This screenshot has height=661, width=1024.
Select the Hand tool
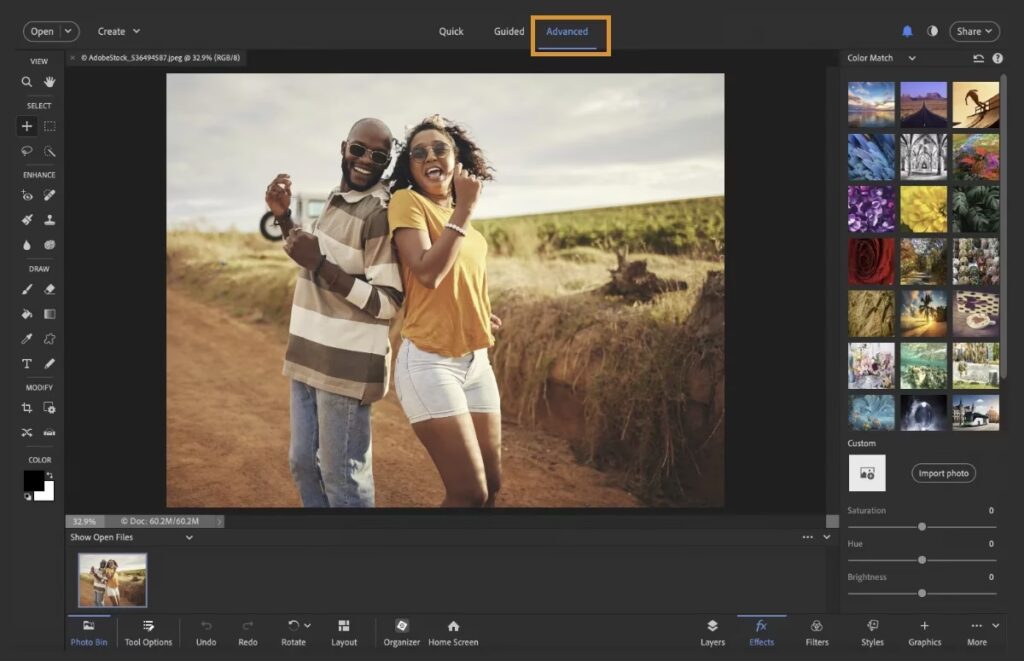point(49,82)
